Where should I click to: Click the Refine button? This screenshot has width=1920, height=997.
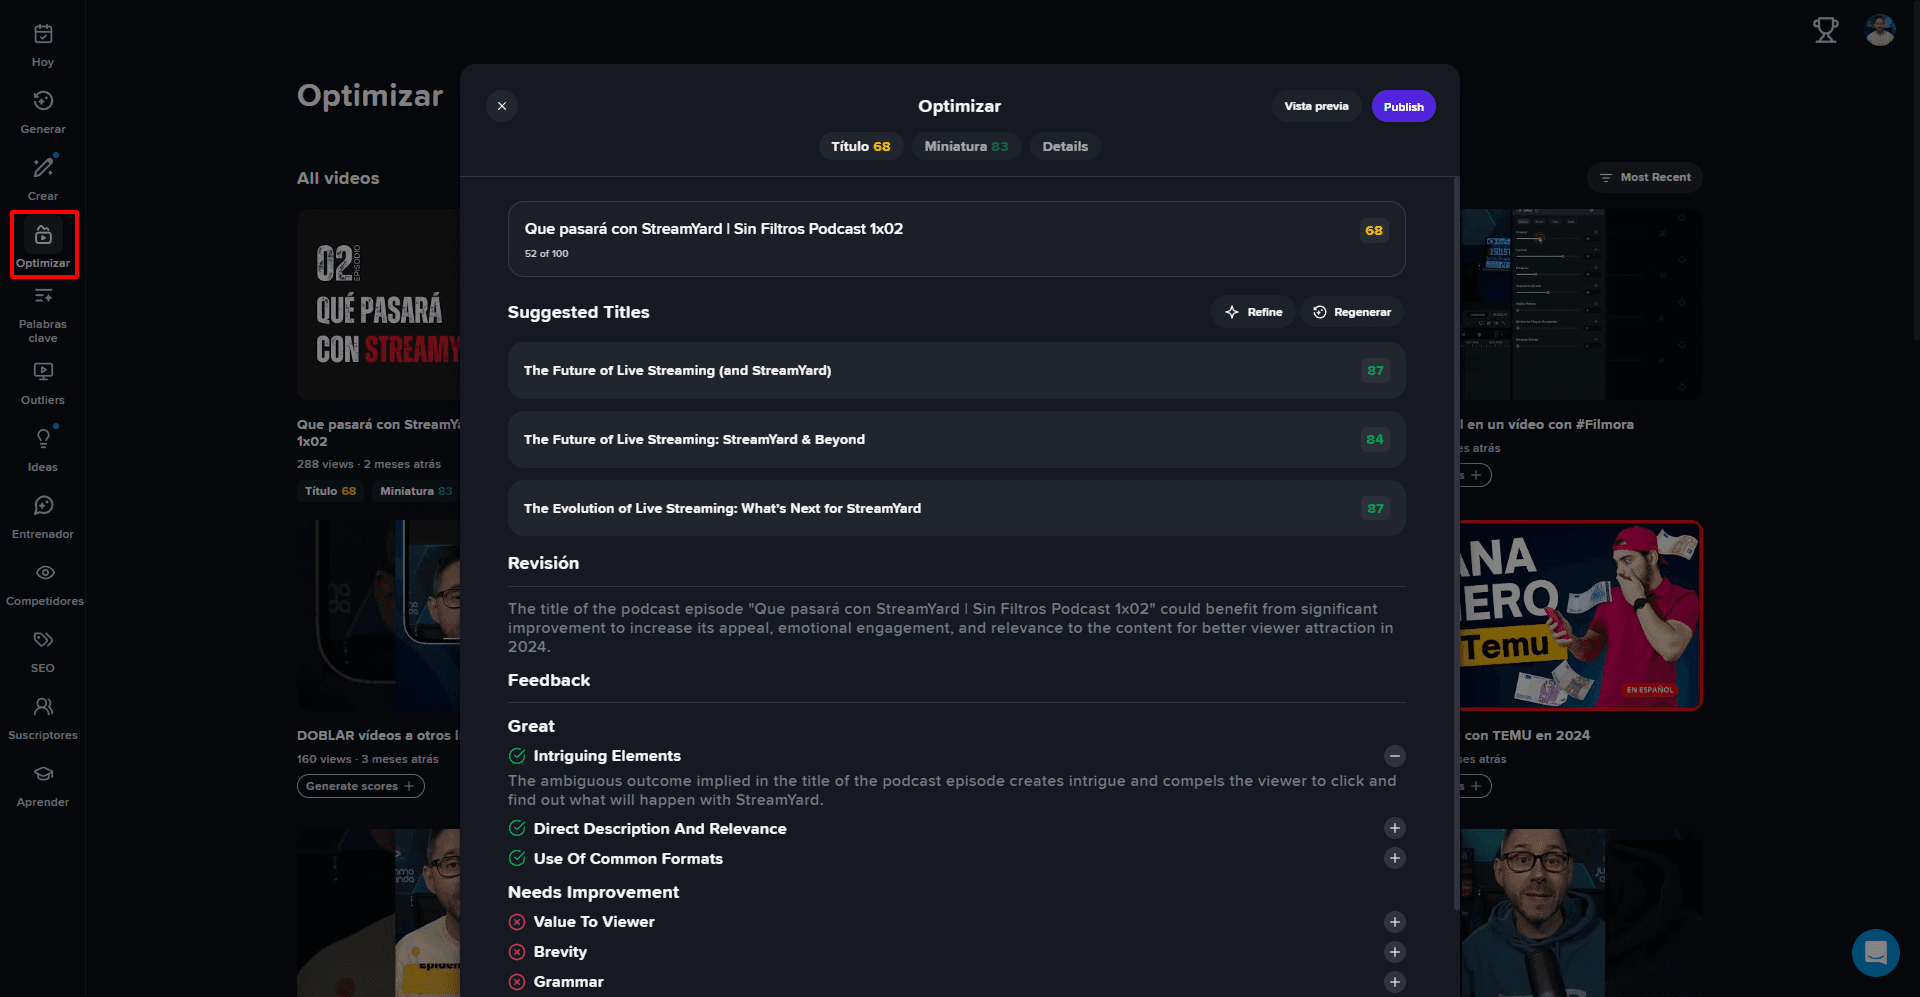[x=1254, y=312]
